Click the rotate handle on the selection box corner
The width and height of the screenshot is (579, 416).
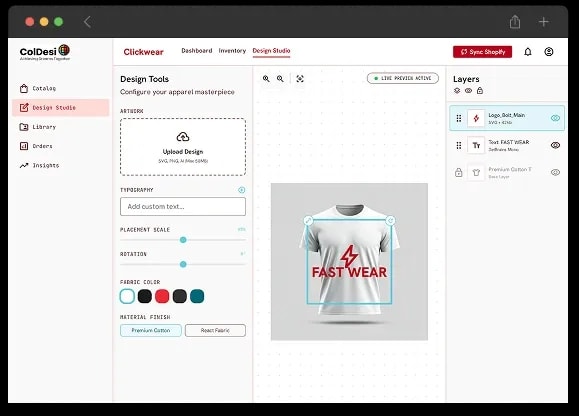pyautogui.click(x=390, y=221)
